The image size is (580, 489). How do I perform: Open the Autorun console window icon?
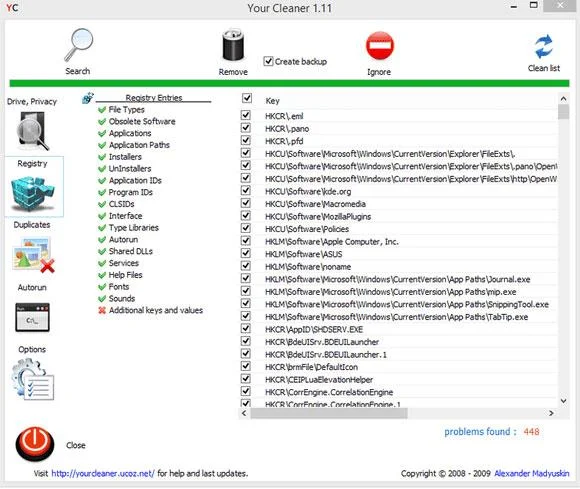[x=33, y=317]
